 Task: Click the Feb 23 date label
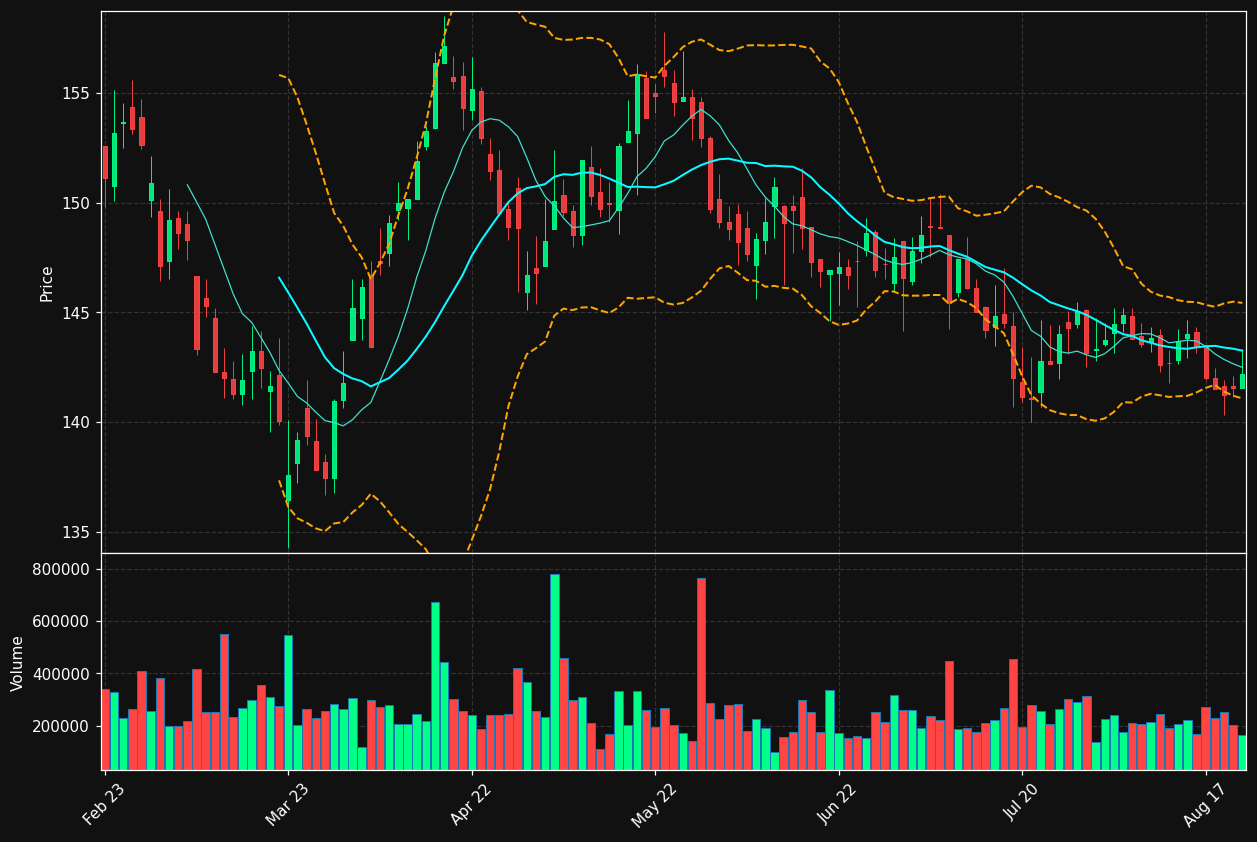tap(104, 804)
